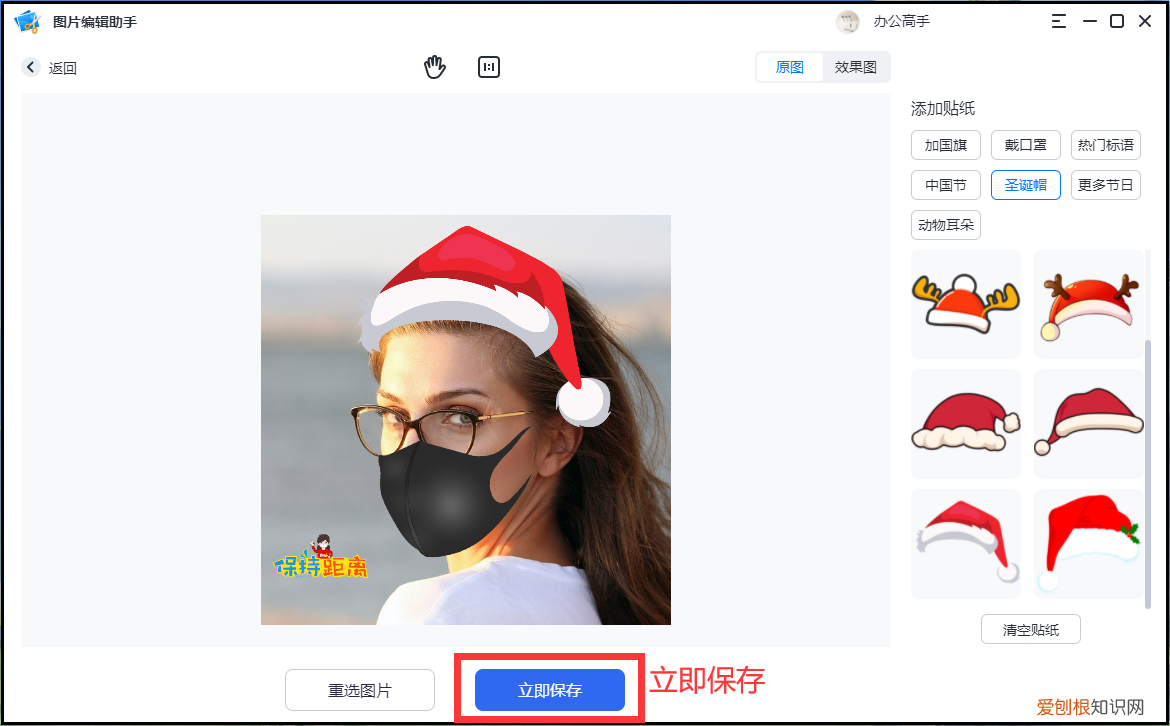Click the 办公高手 user avatar
Viewport: 1170px width, 726px height.
pos(847,20)
